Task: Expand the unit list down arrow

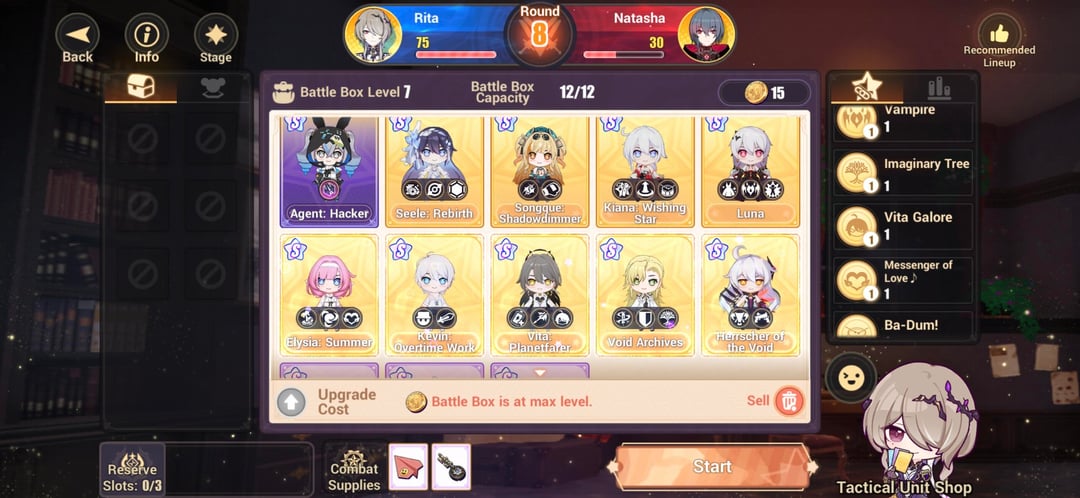Action: pos(540,373)
